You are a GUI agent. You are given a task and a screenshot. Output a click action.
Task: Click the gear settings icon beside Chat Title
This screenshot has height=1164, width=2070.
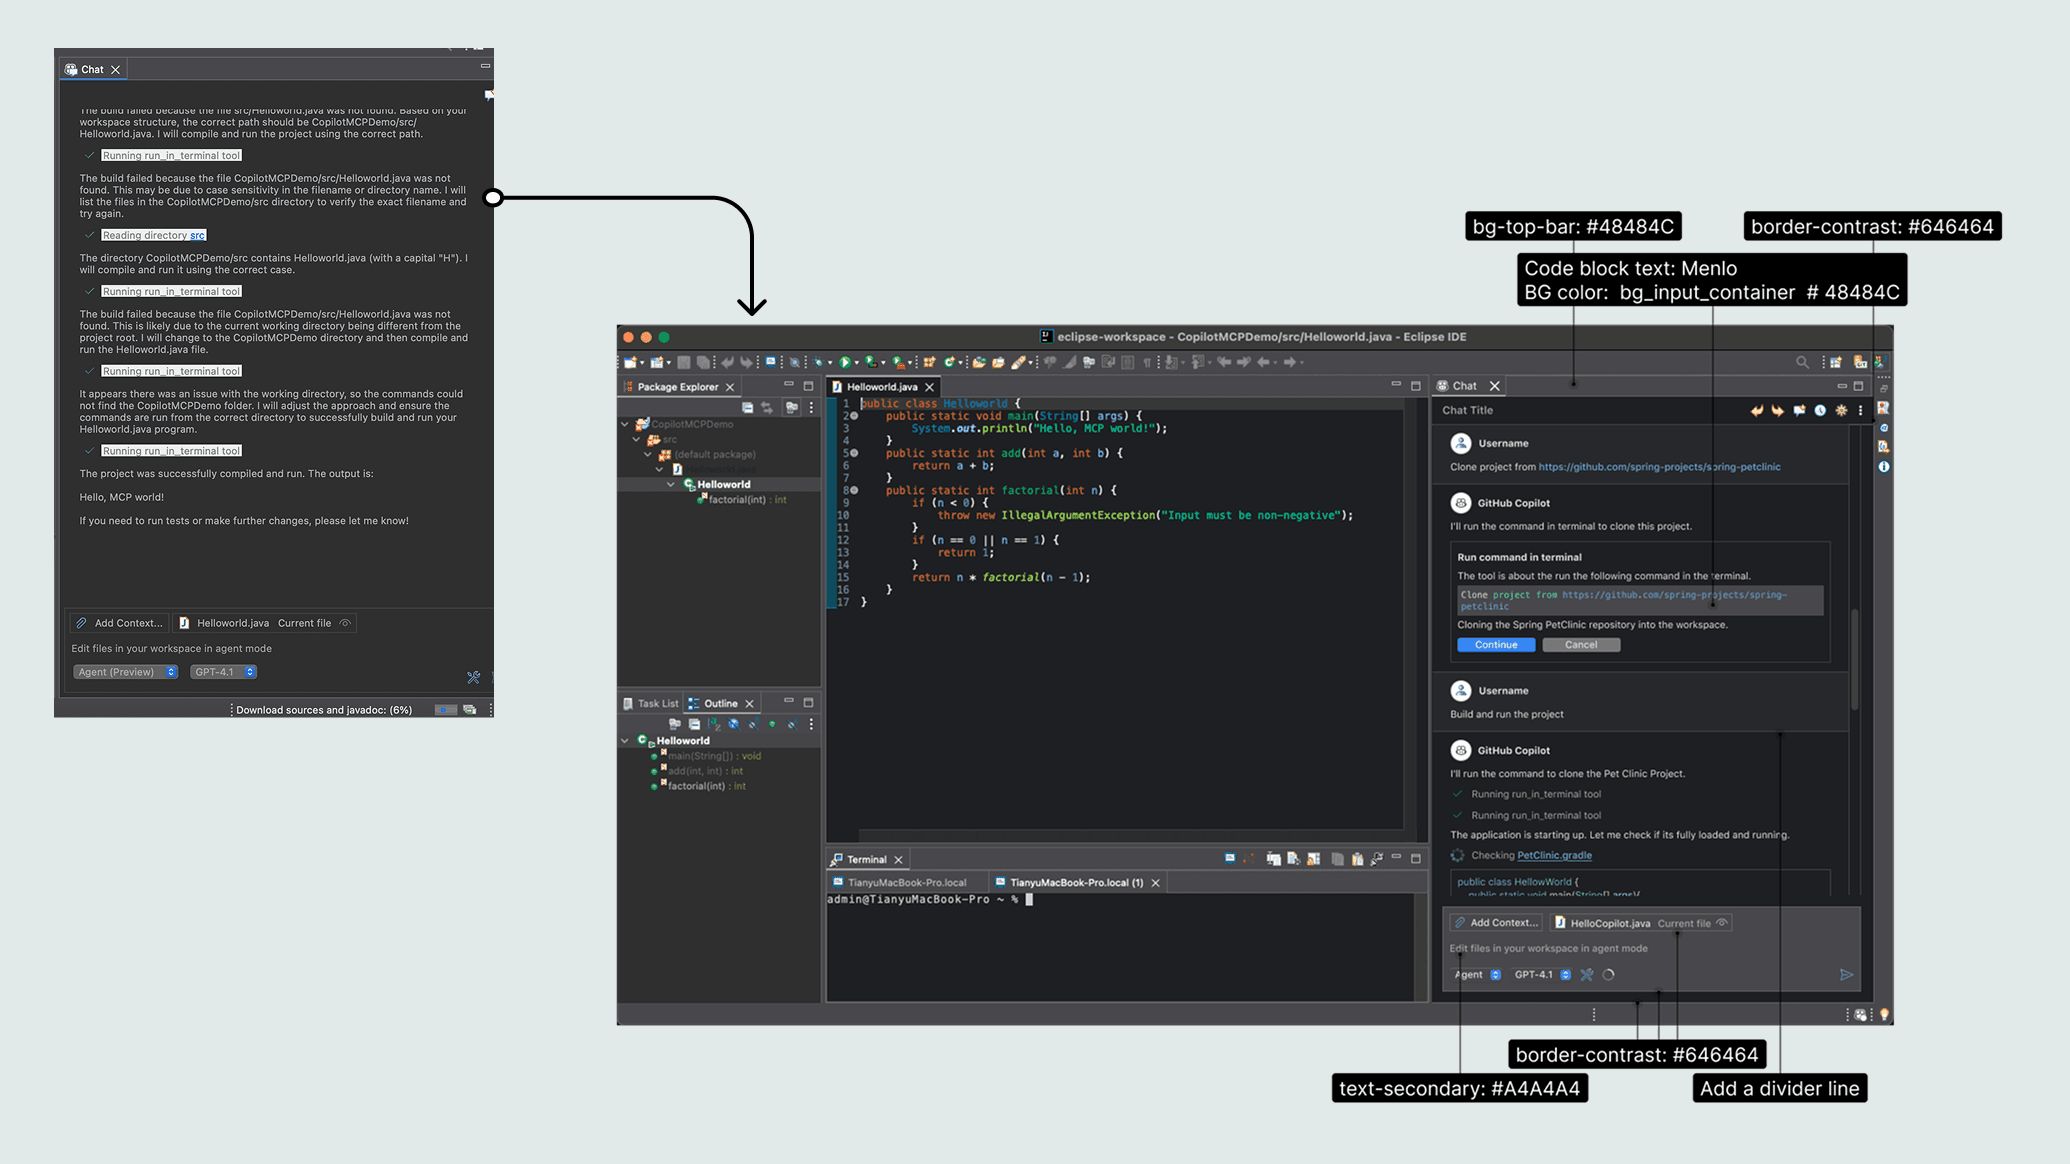1841,410
